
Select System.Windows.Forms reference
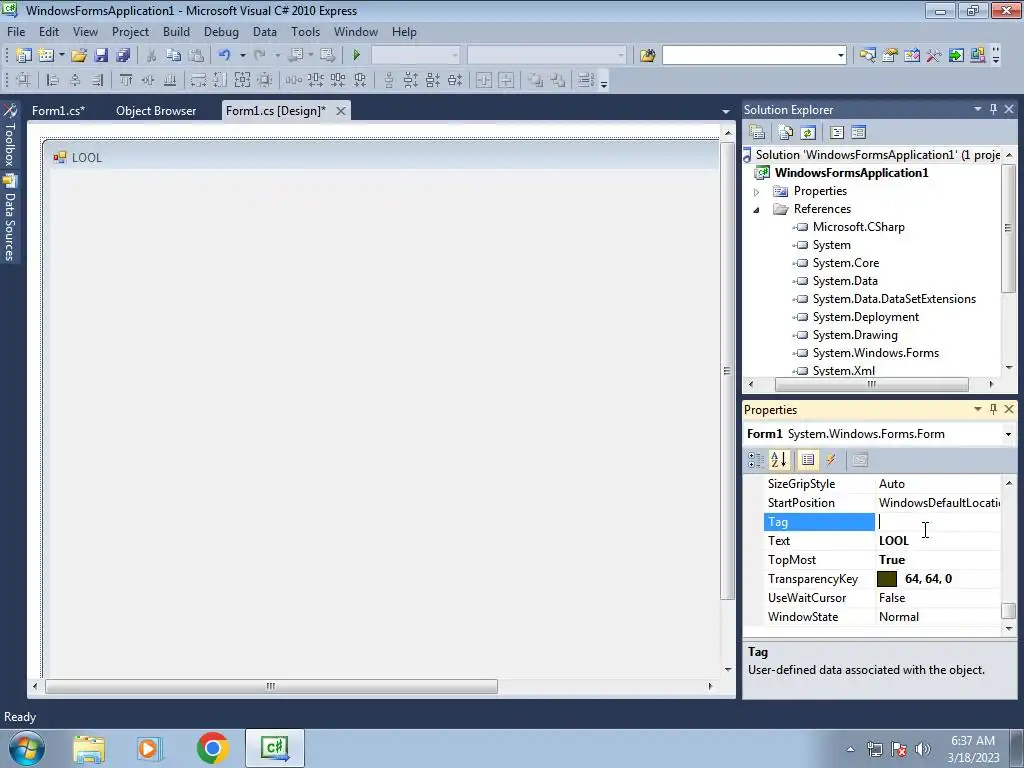875,353
